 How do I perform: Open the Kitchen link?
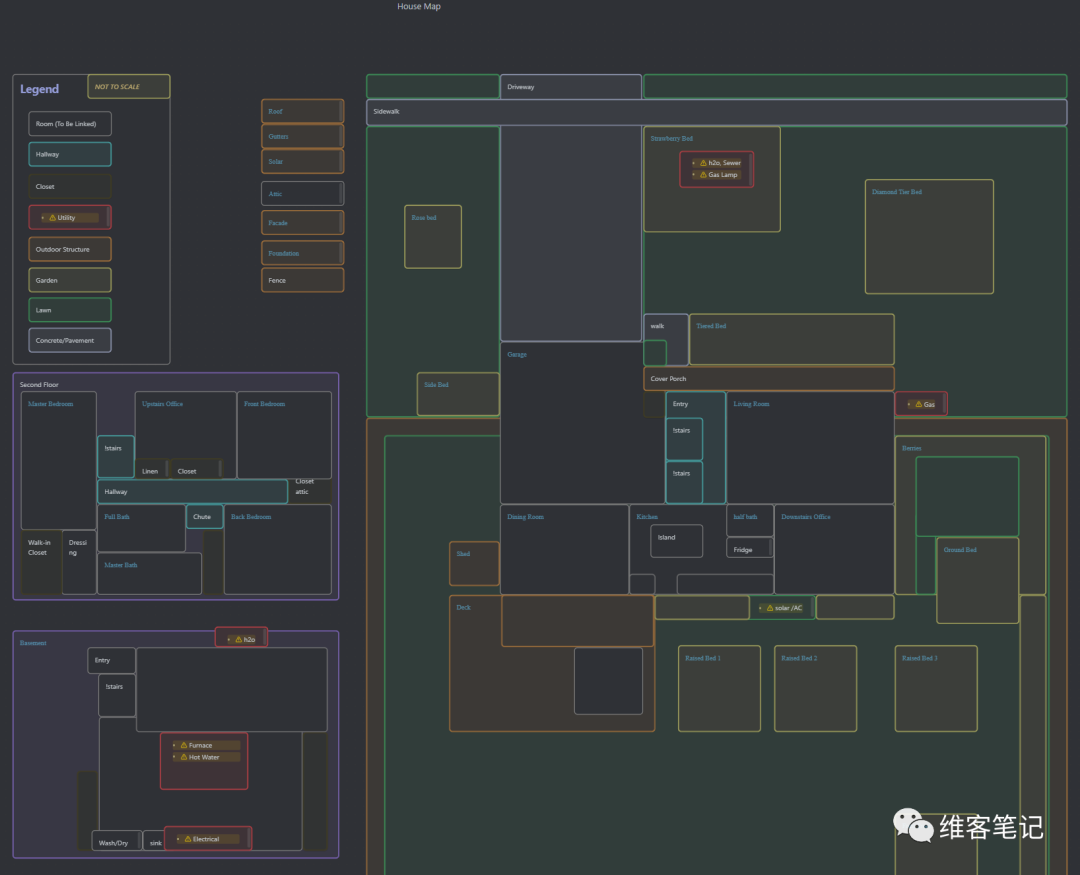click(647, 517)
